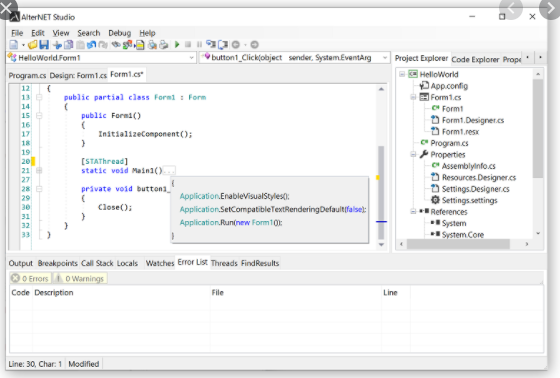Collapse the class Form1 code fold
This screenshot has width=560, height=378.
(x=39, y=97)
